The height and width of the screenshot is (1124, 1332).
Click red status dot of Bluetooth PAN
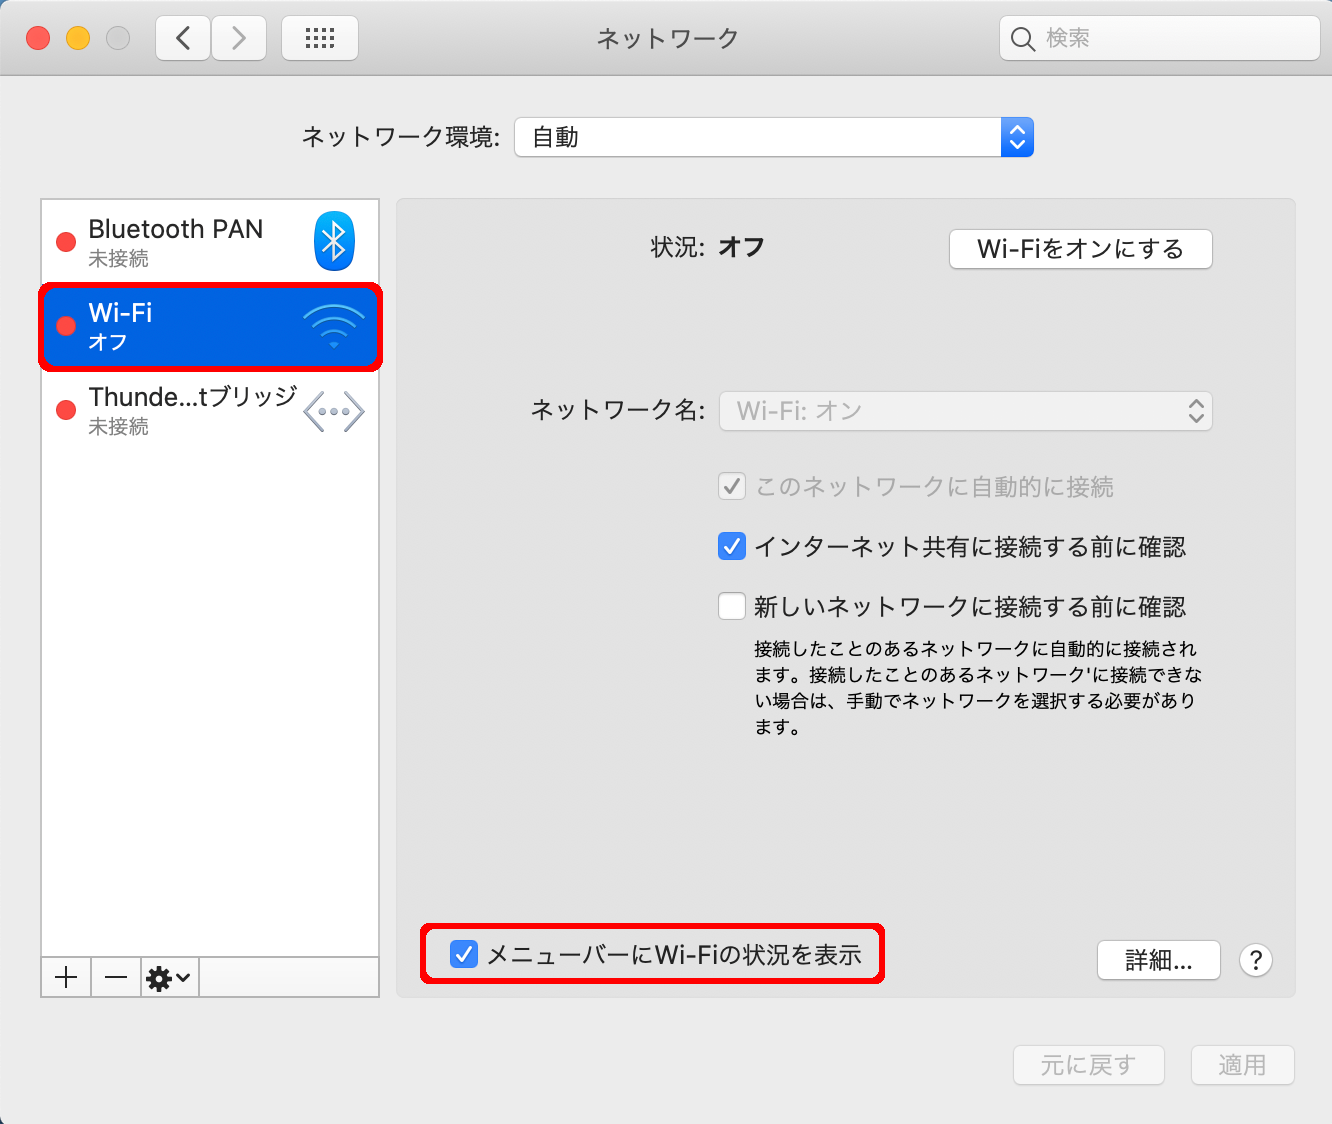66,242
